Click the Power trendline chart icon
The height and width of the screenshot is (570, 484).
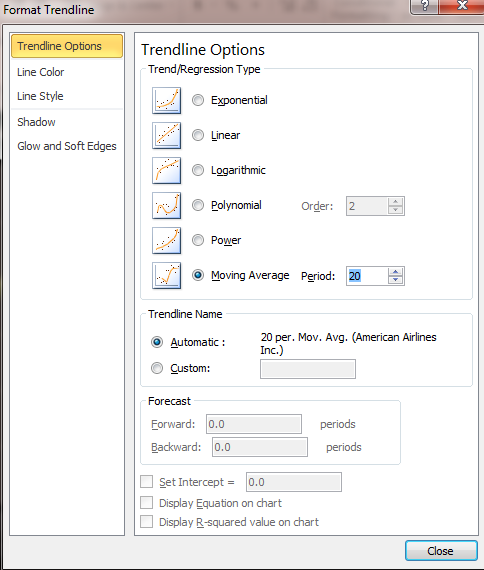click(x=167, y=241)
